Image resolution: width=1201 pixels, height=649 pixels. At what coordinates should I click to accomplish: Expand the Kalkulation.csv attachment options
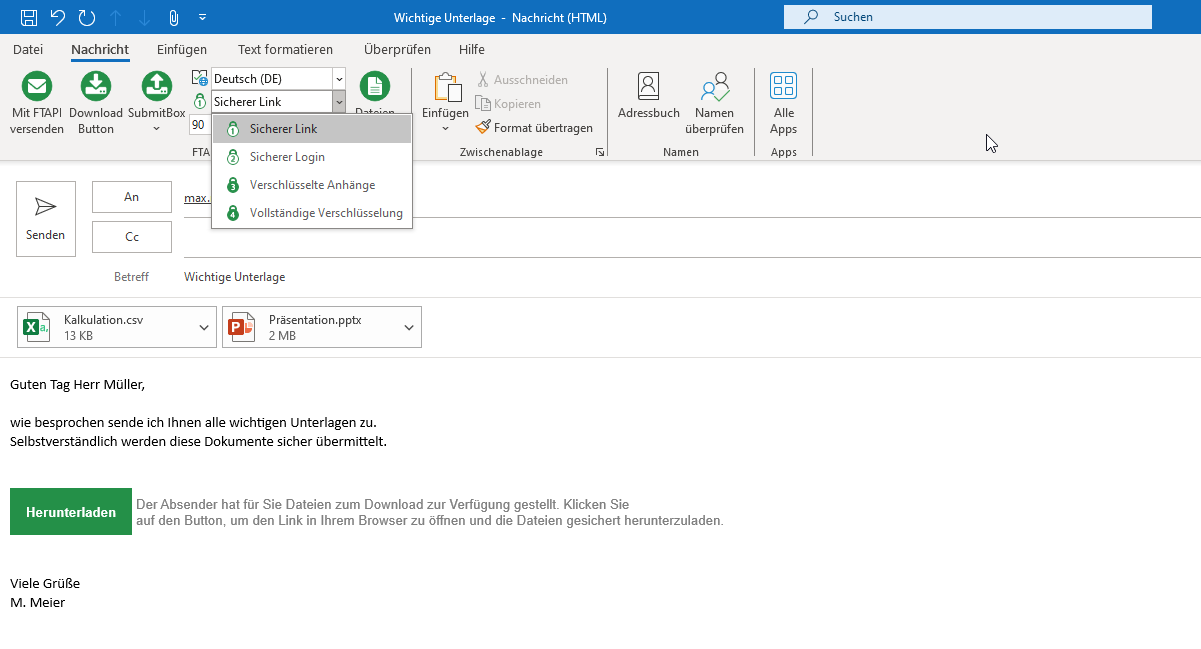coord(203,326)
